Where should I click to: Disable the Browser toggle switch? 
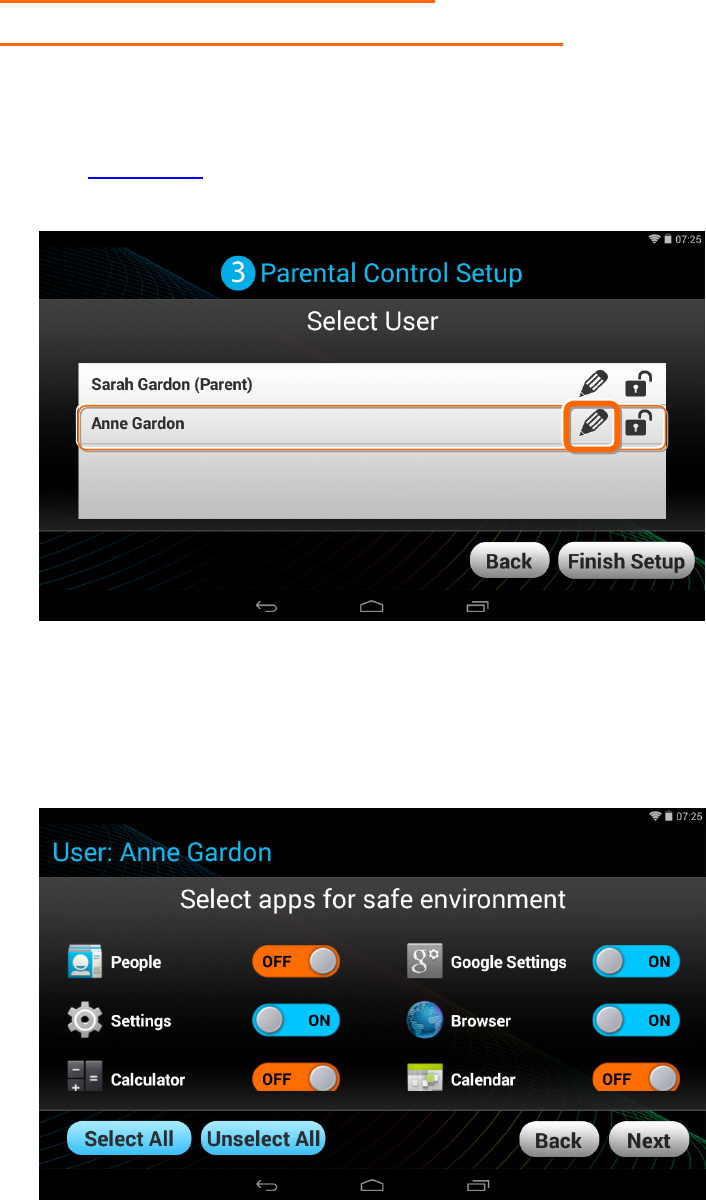[x=636, y=1021]
